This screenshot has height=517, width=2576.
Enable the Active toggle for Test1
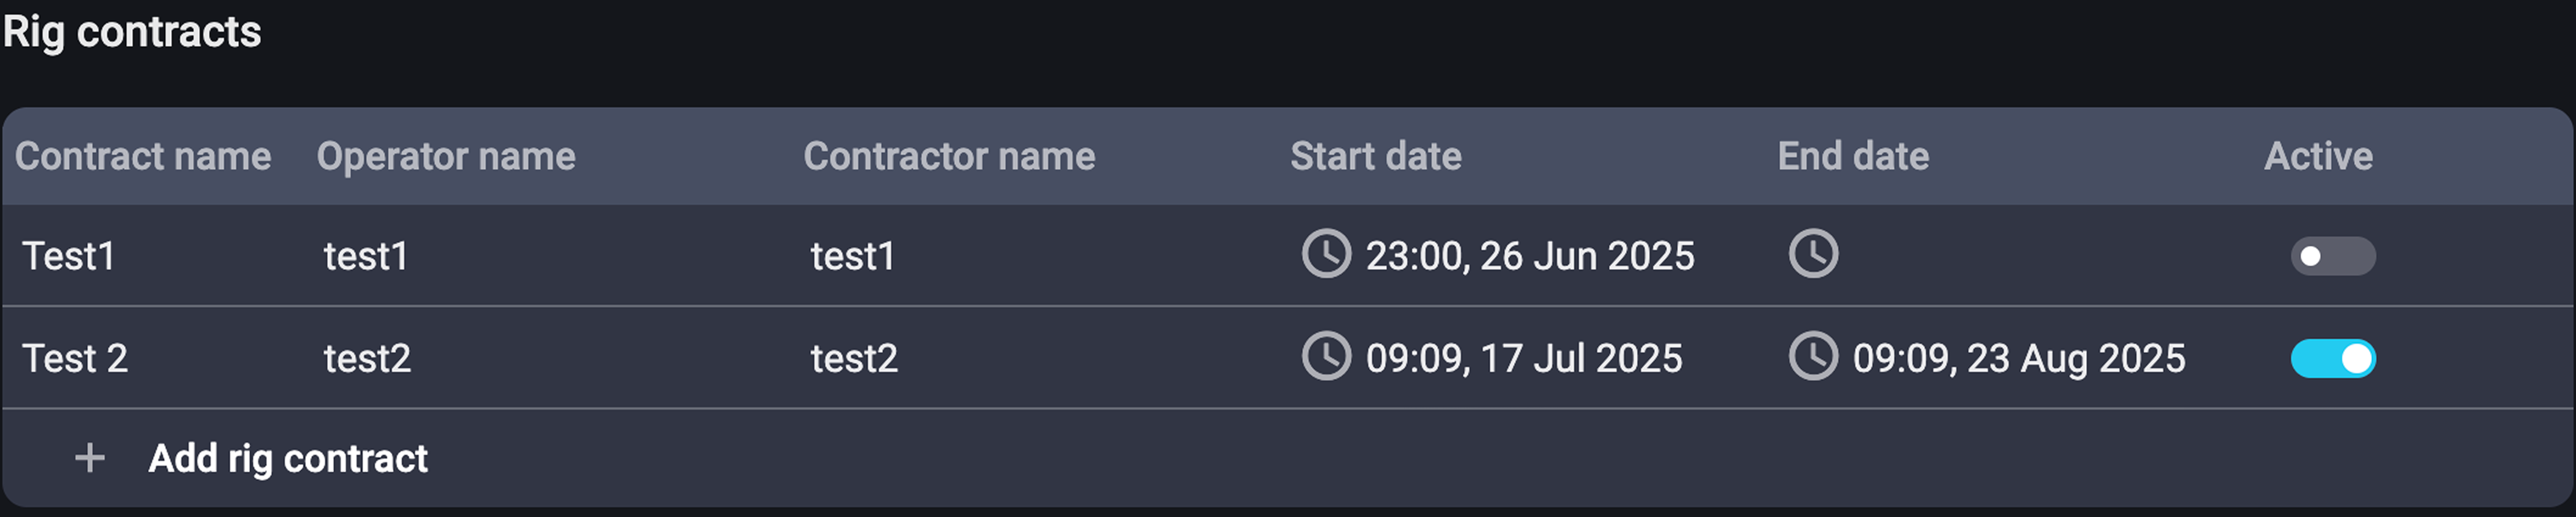coord(2332,256)
